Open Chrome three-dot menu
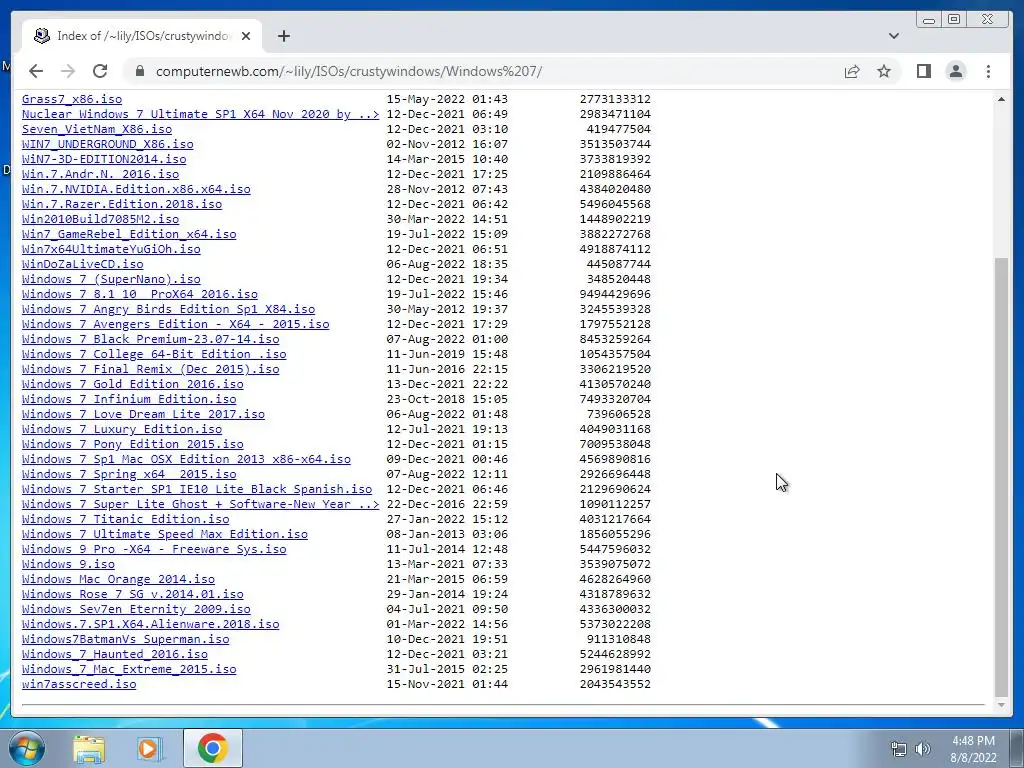Screen dimensions: 1024x768 point(988,71)
